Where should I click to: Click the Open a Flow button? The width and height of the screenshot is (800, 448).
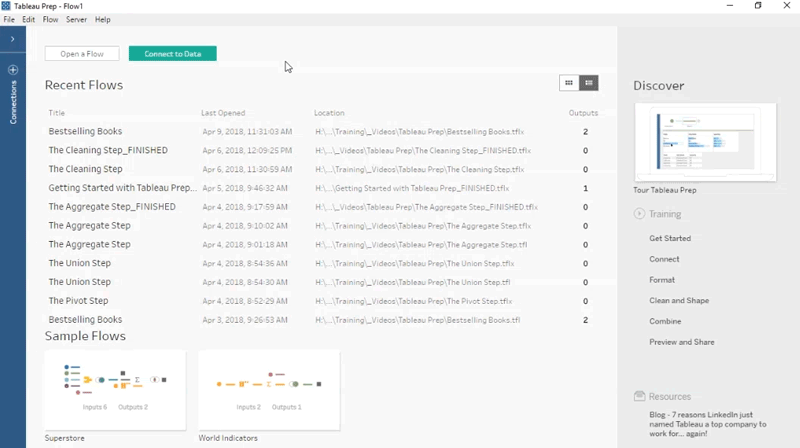click(x=82, y=54)
